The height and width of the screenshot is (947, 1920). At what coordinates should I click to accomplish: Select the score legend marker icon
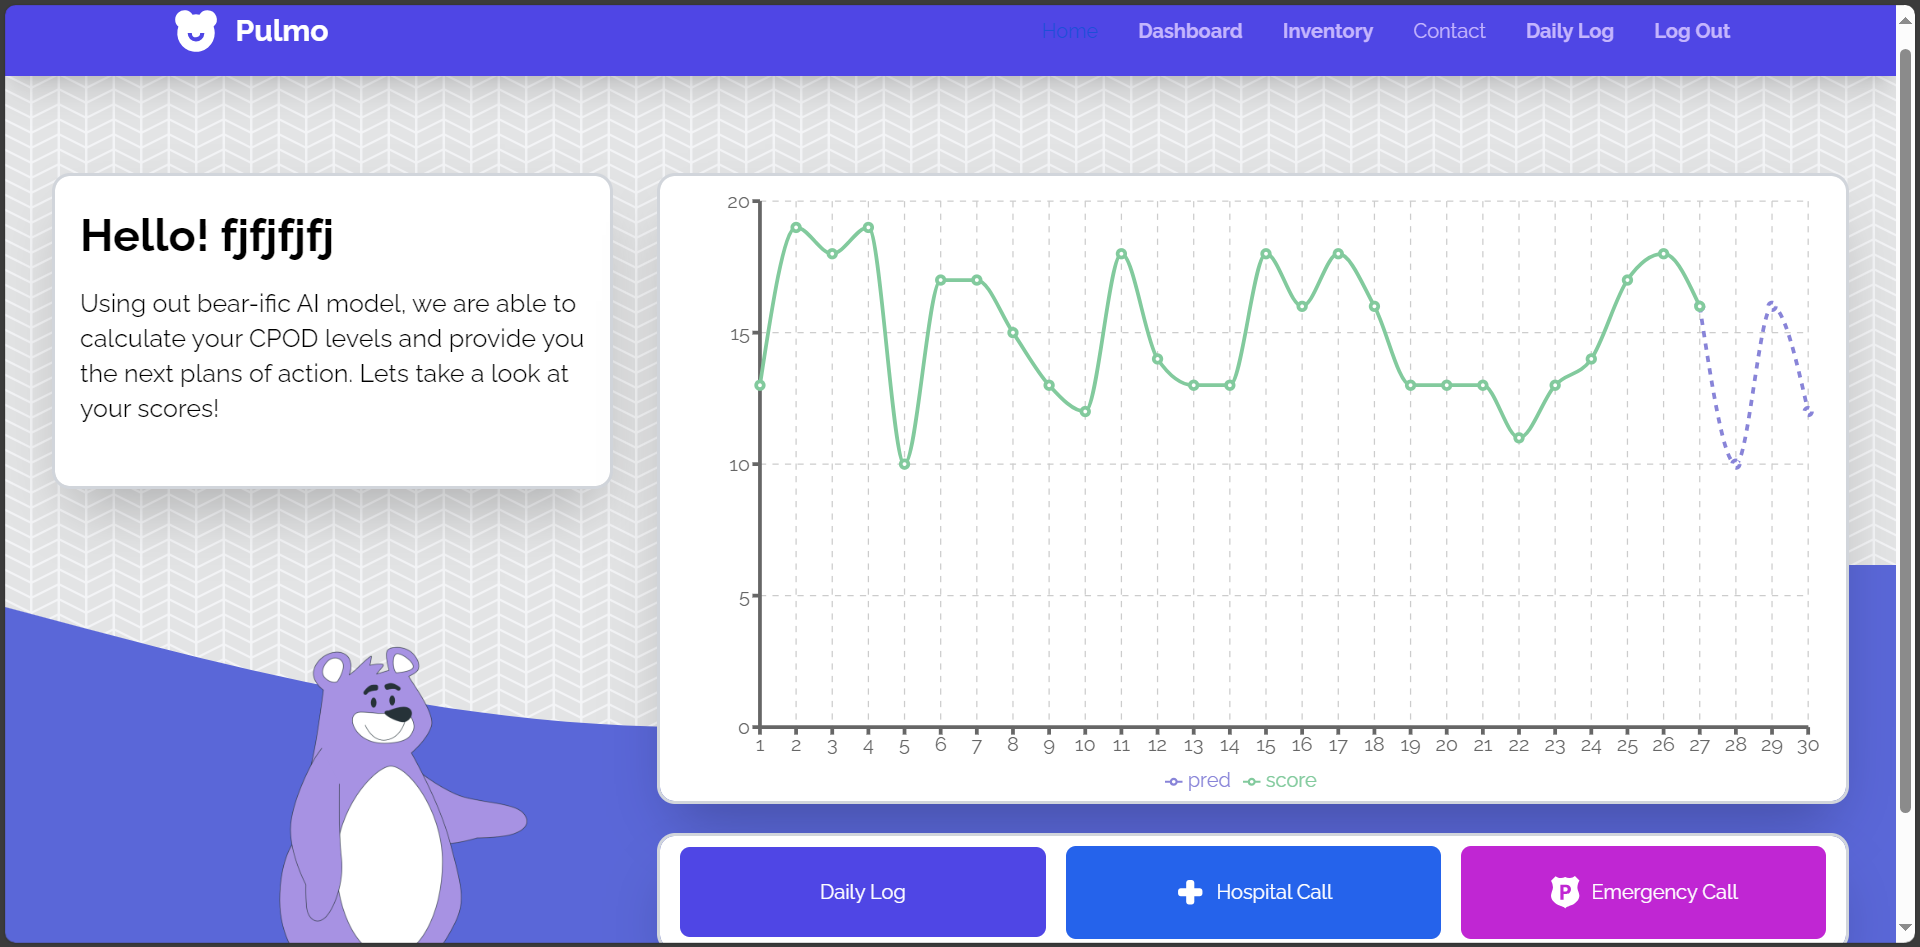tap(1250, 781)
